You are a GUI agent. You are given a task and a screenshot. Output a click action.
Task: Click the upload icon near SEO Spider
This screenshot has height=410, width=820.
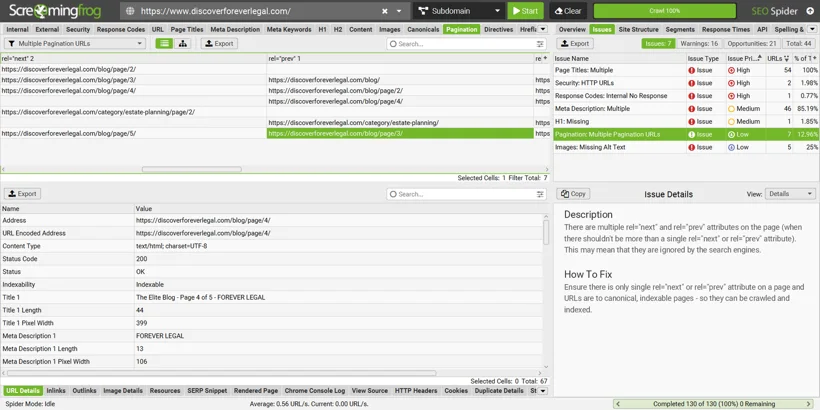pos(810,11)
